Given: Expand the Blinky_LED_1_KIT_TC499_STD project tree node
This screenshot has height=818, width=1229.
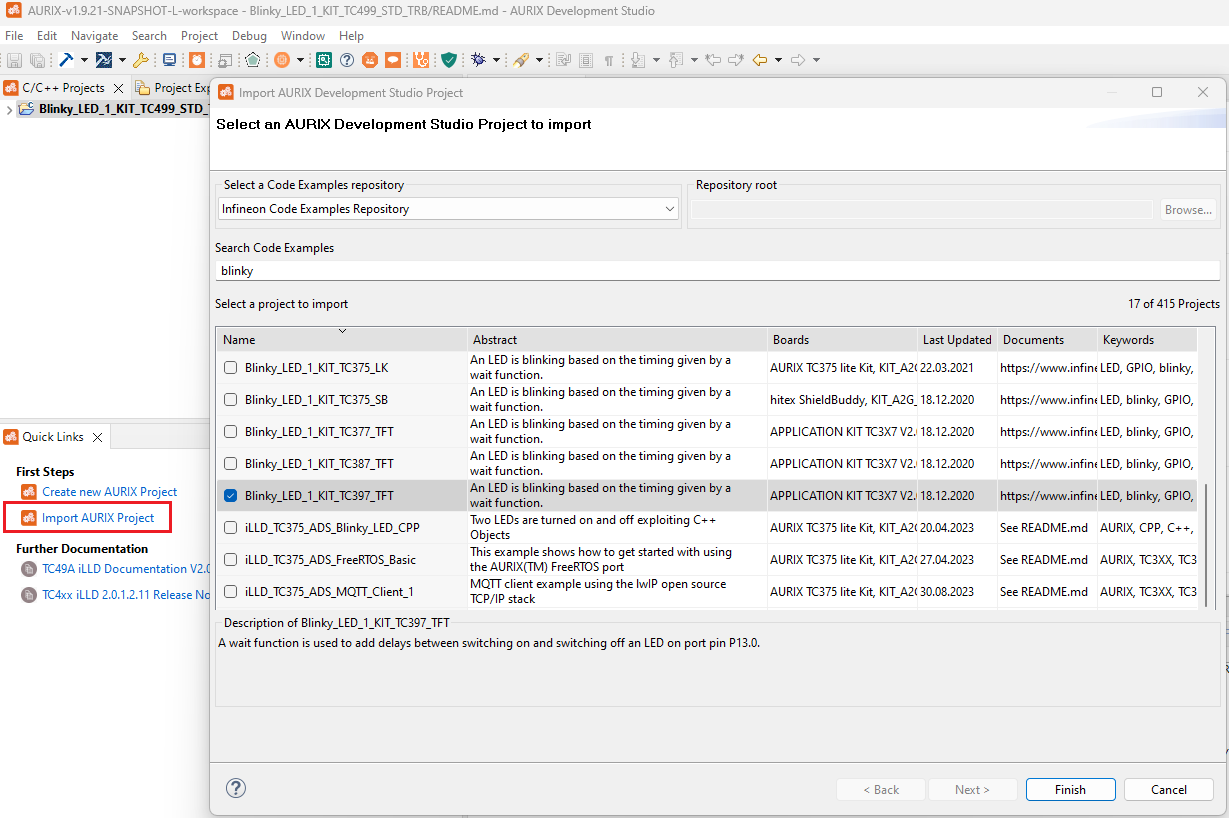Looking at the screenshot, I should click(9, 110).
